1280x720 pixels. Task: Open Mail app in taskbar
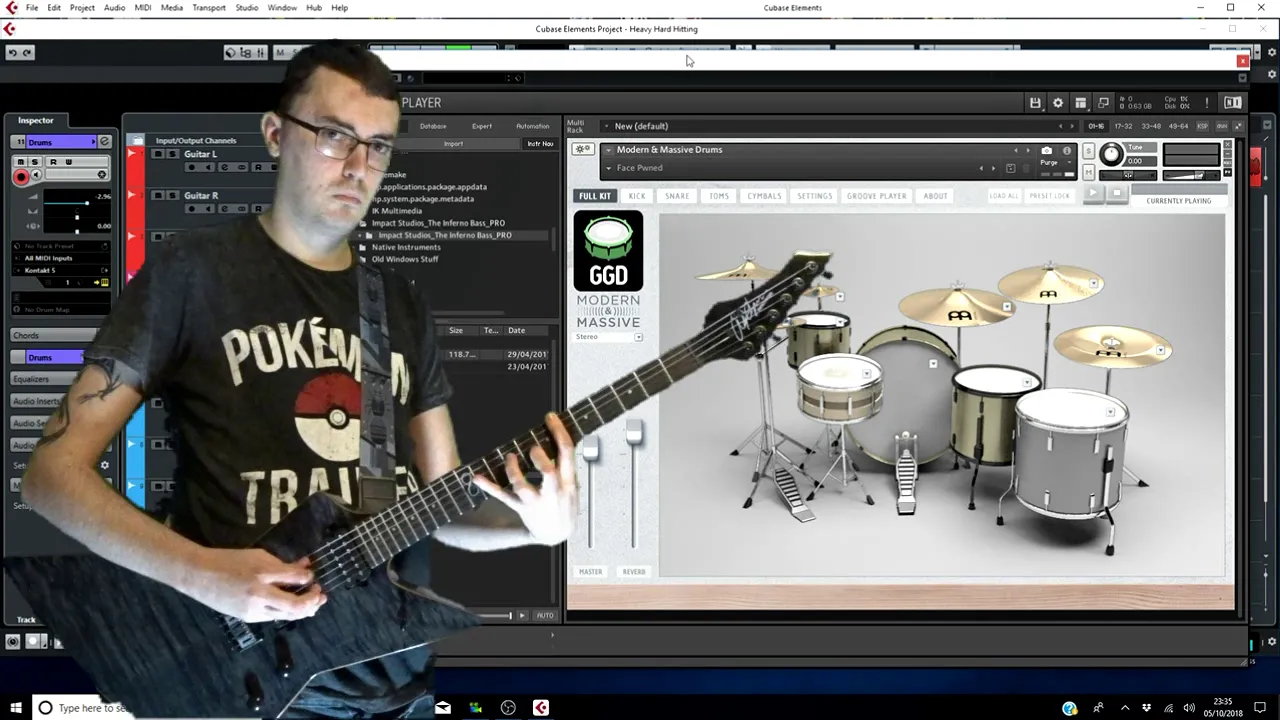point(443,708)
